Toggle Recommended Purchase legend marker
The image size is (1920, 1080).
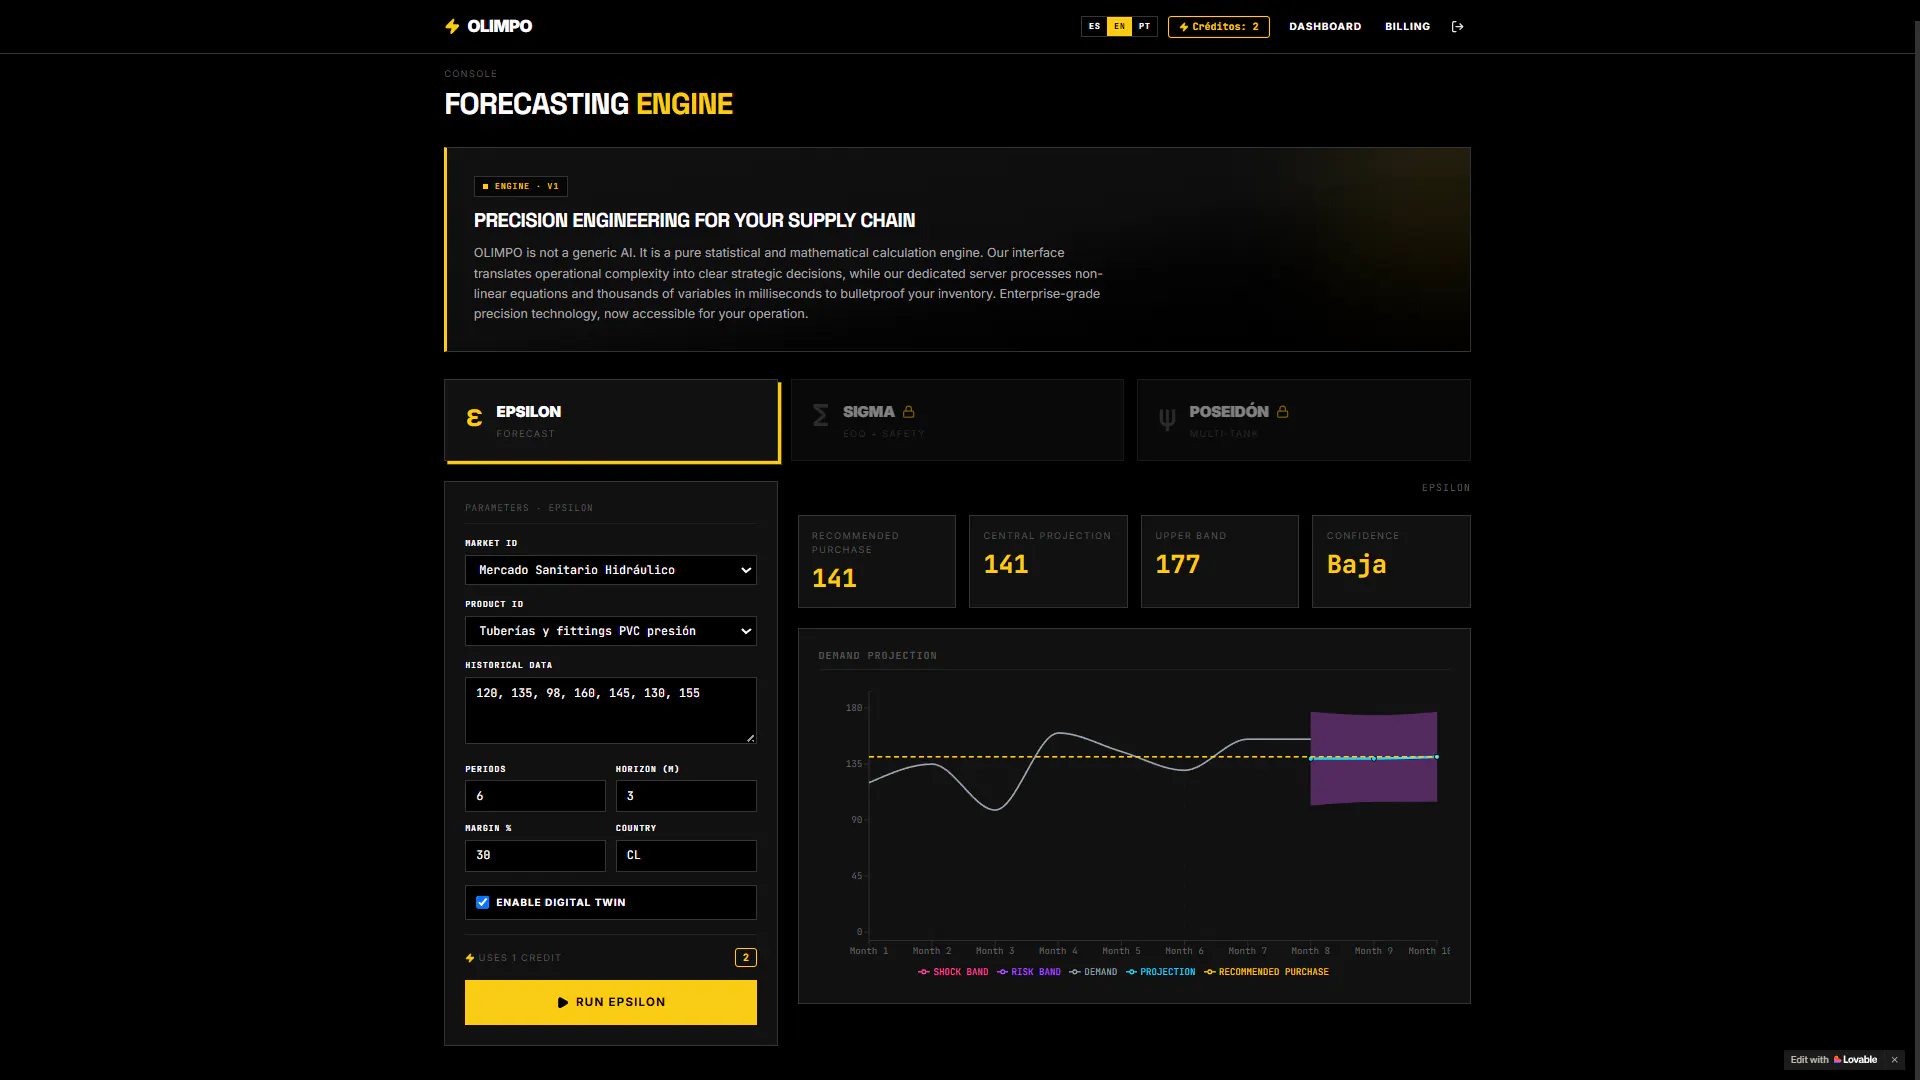pos(1210,972)
